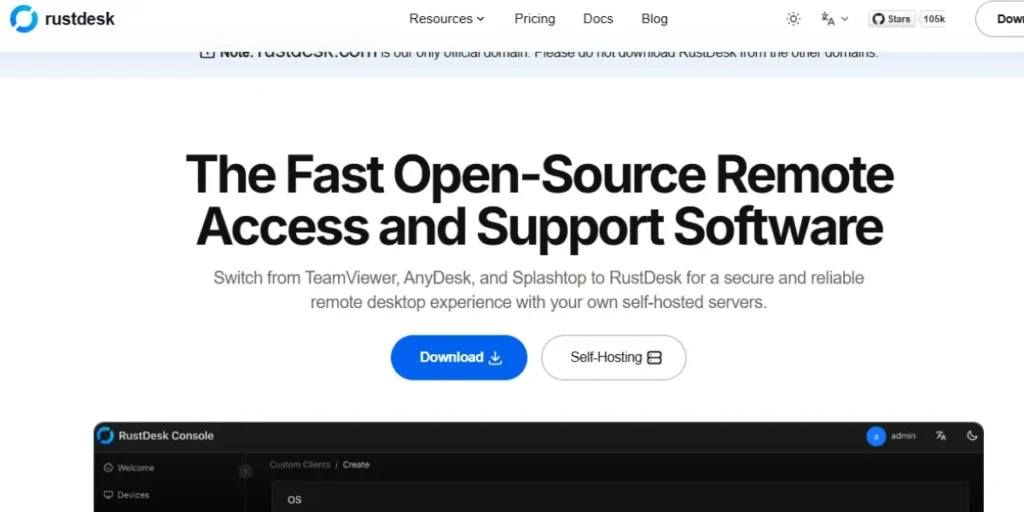Select Devices in console sidebar
Viewport: 1024px width, 512px height.
click(x=127, y=495)
